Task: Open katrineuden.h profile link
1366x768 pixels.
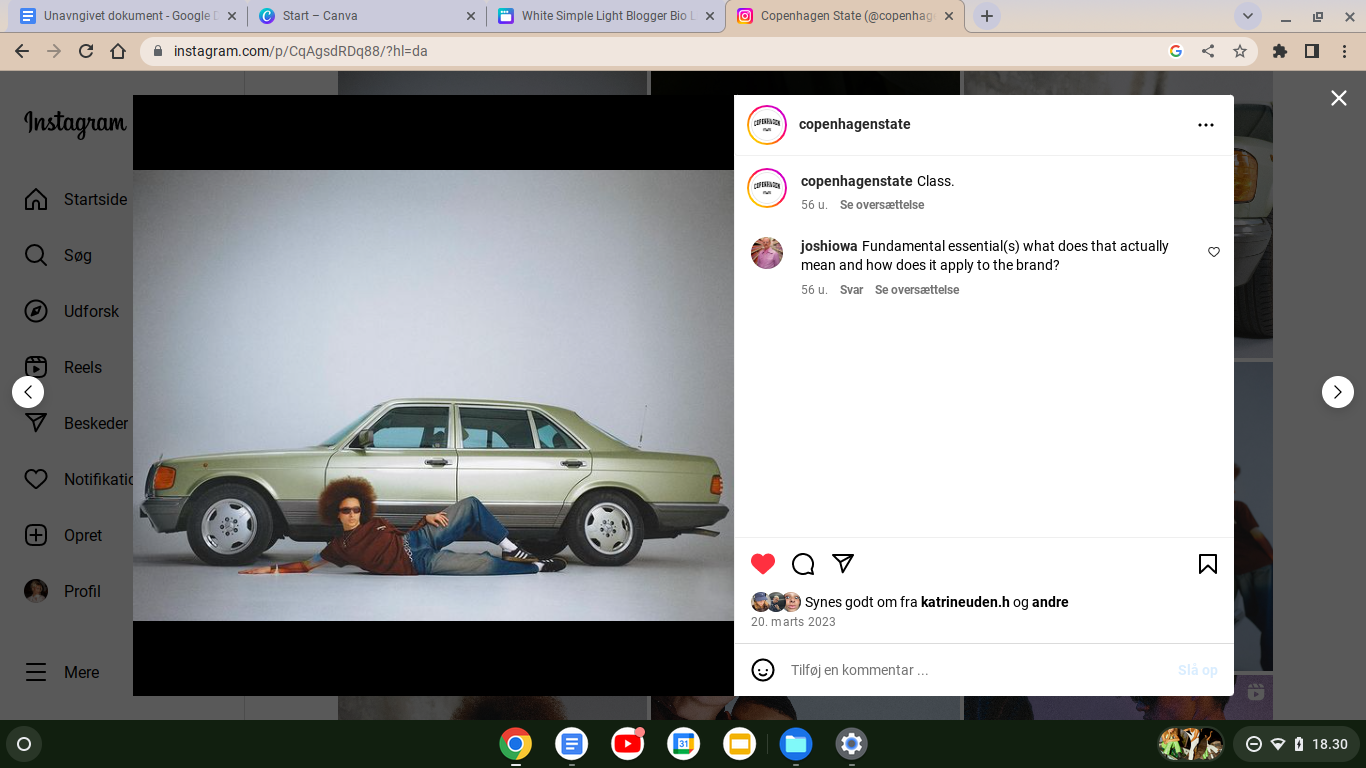Action: tap(965, 602)
